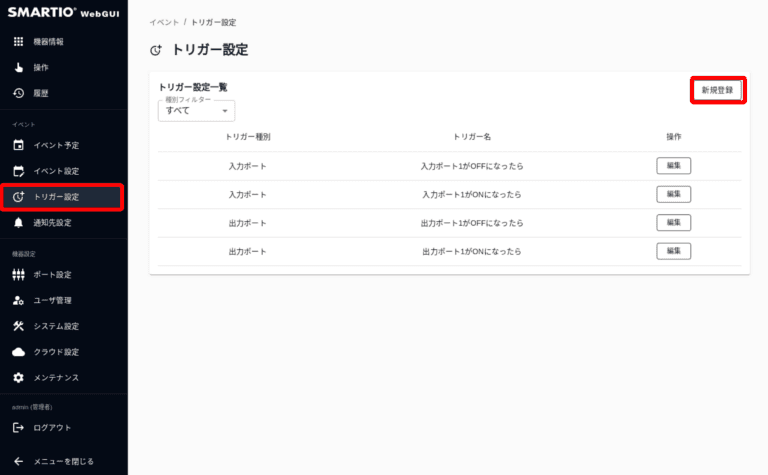
Task: Open システム設定 menu item
Action: tap(64, 326)
